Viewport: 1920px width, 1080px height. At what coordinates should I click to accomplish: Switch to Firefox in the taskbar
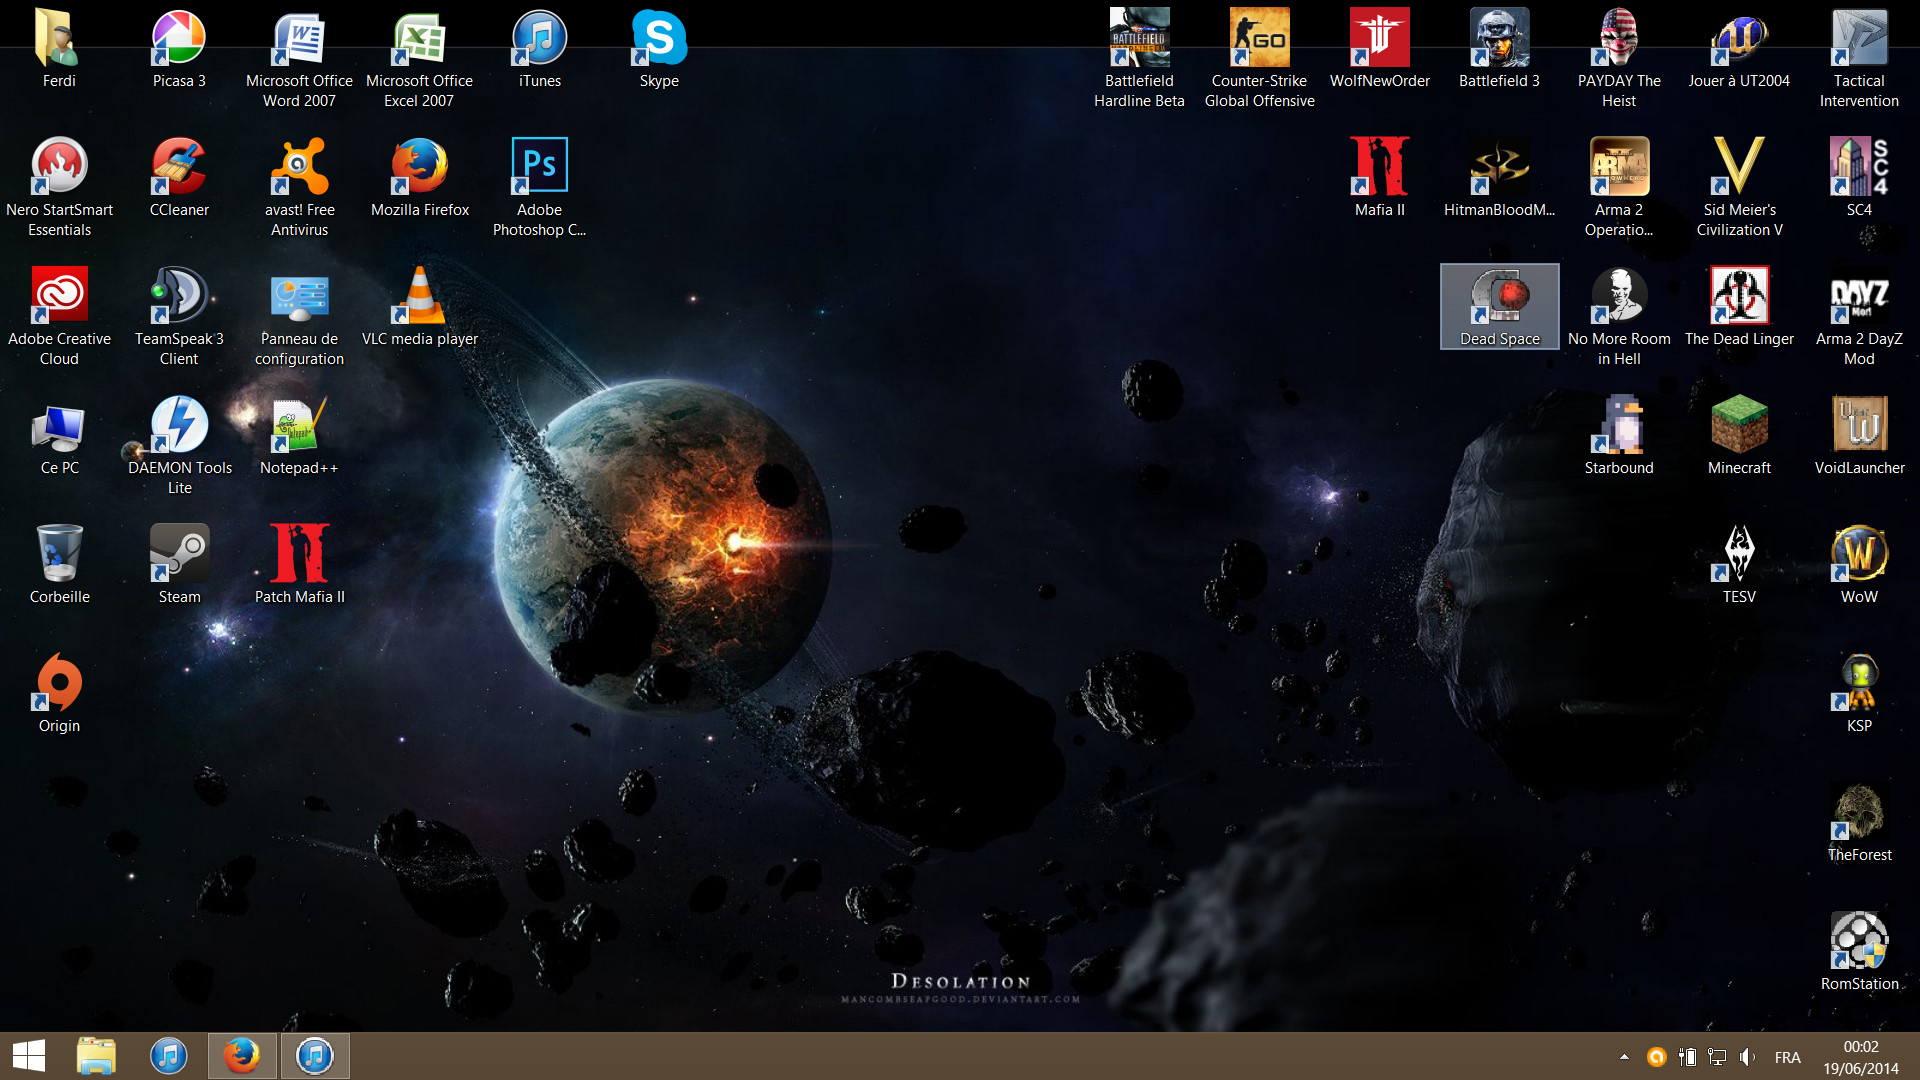pos(241,1056)
